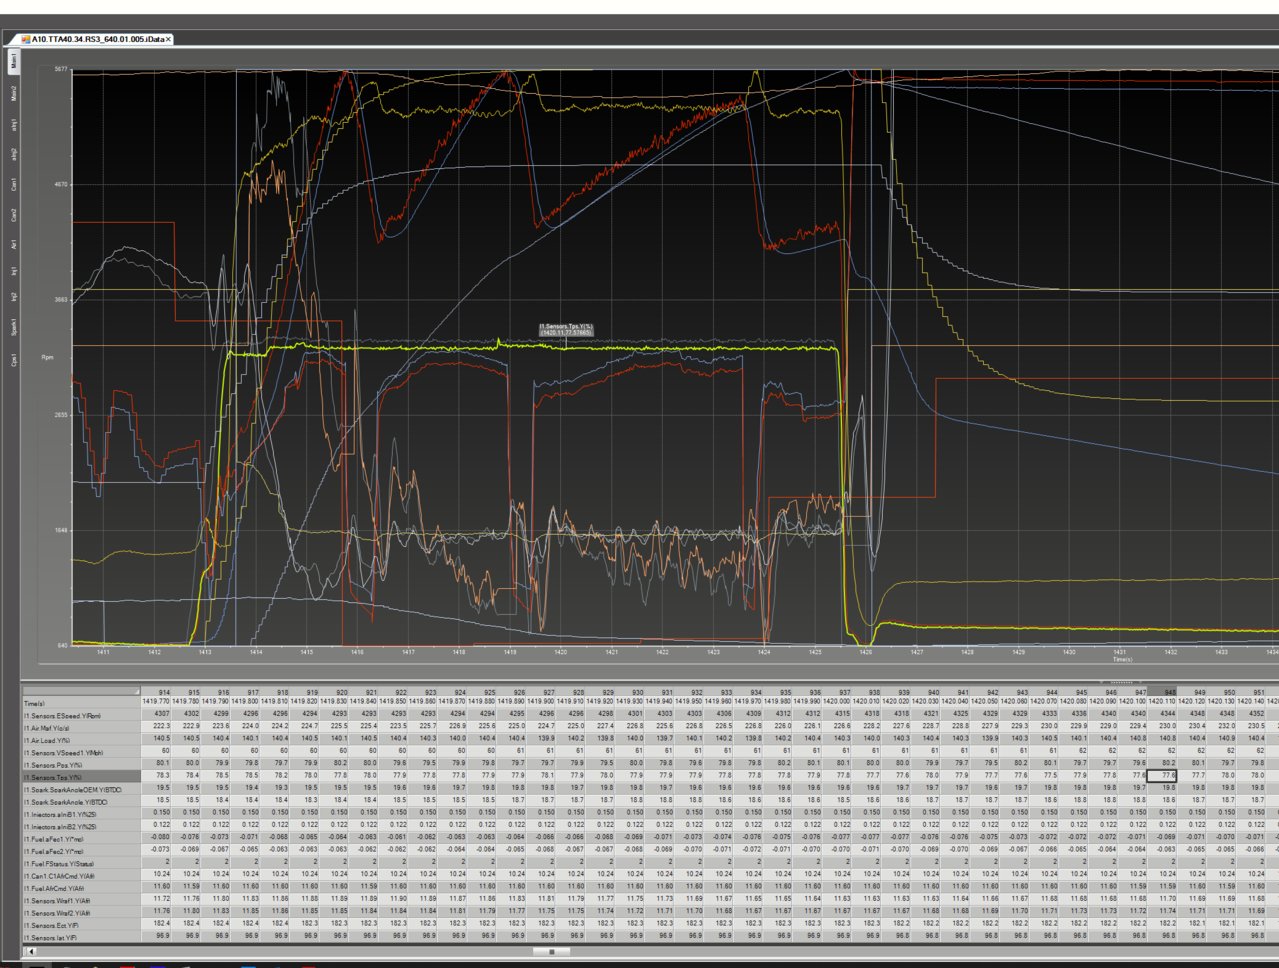1279x968 pixels.
Task: Select the Sensors.Iat.Y(F) row label
Action: click(x=81, y=937)
